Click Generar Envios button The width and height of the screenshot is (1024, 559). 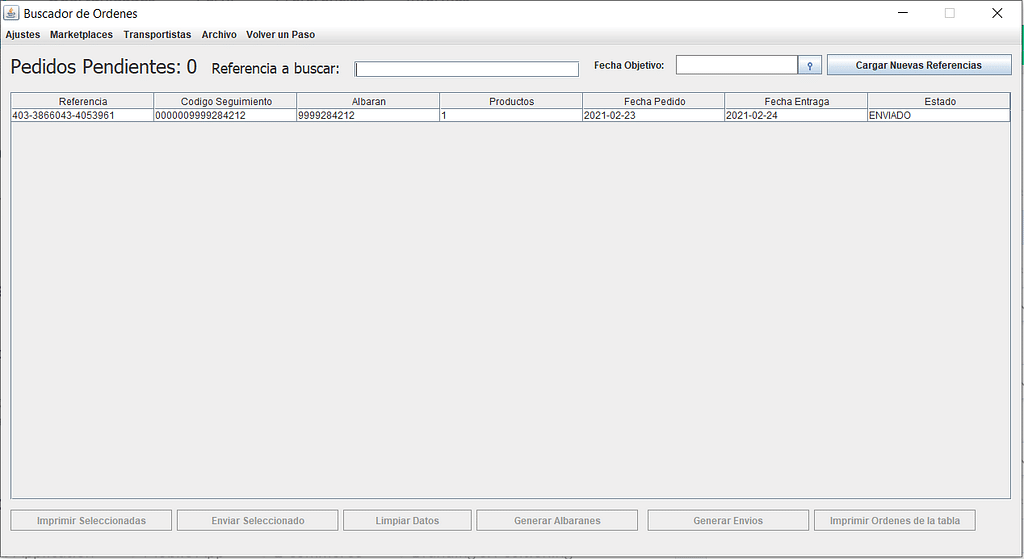click(x=728, y=520)
